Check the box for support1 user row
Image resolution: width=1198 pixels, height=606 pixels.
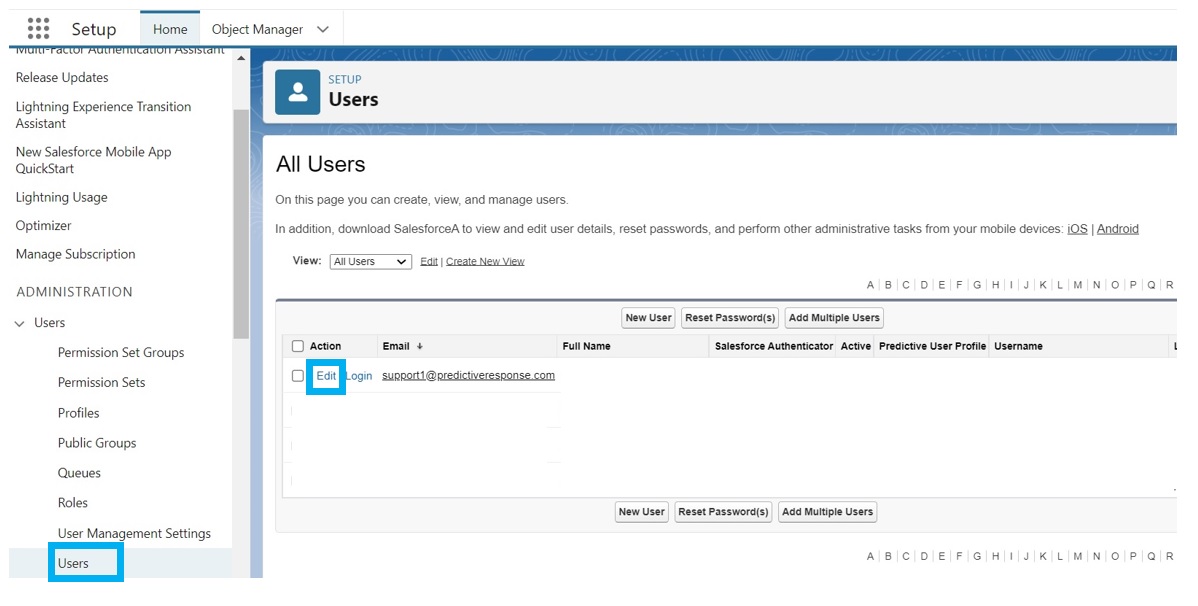click(x=297, y=376)
